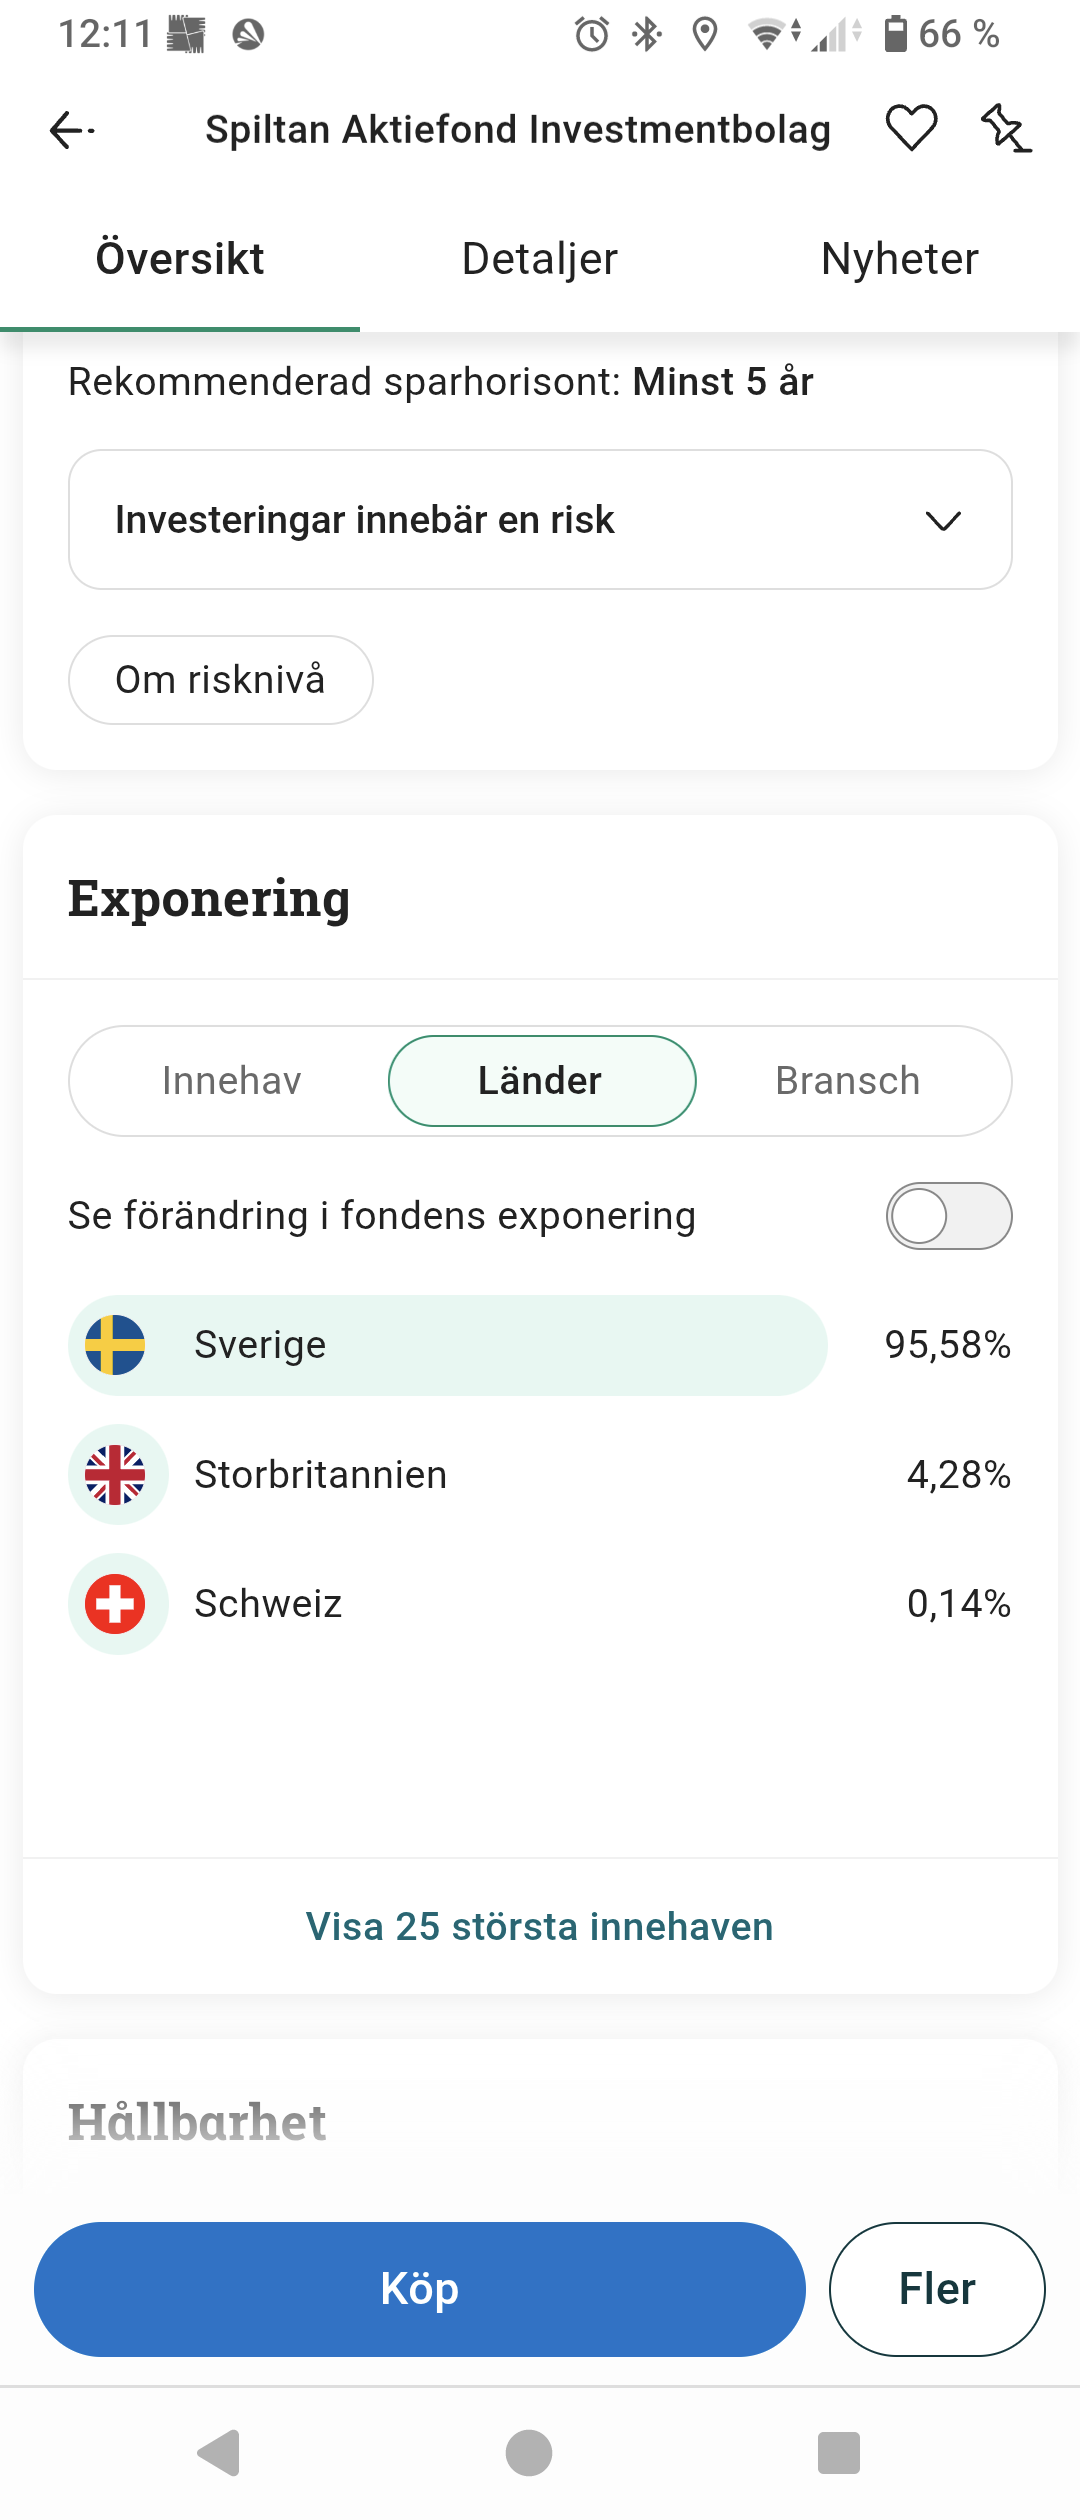Viewport: 1080px width, 2520px height.
Task: Open Visa 25 största innehaven link
Action: click(540, 1926)
